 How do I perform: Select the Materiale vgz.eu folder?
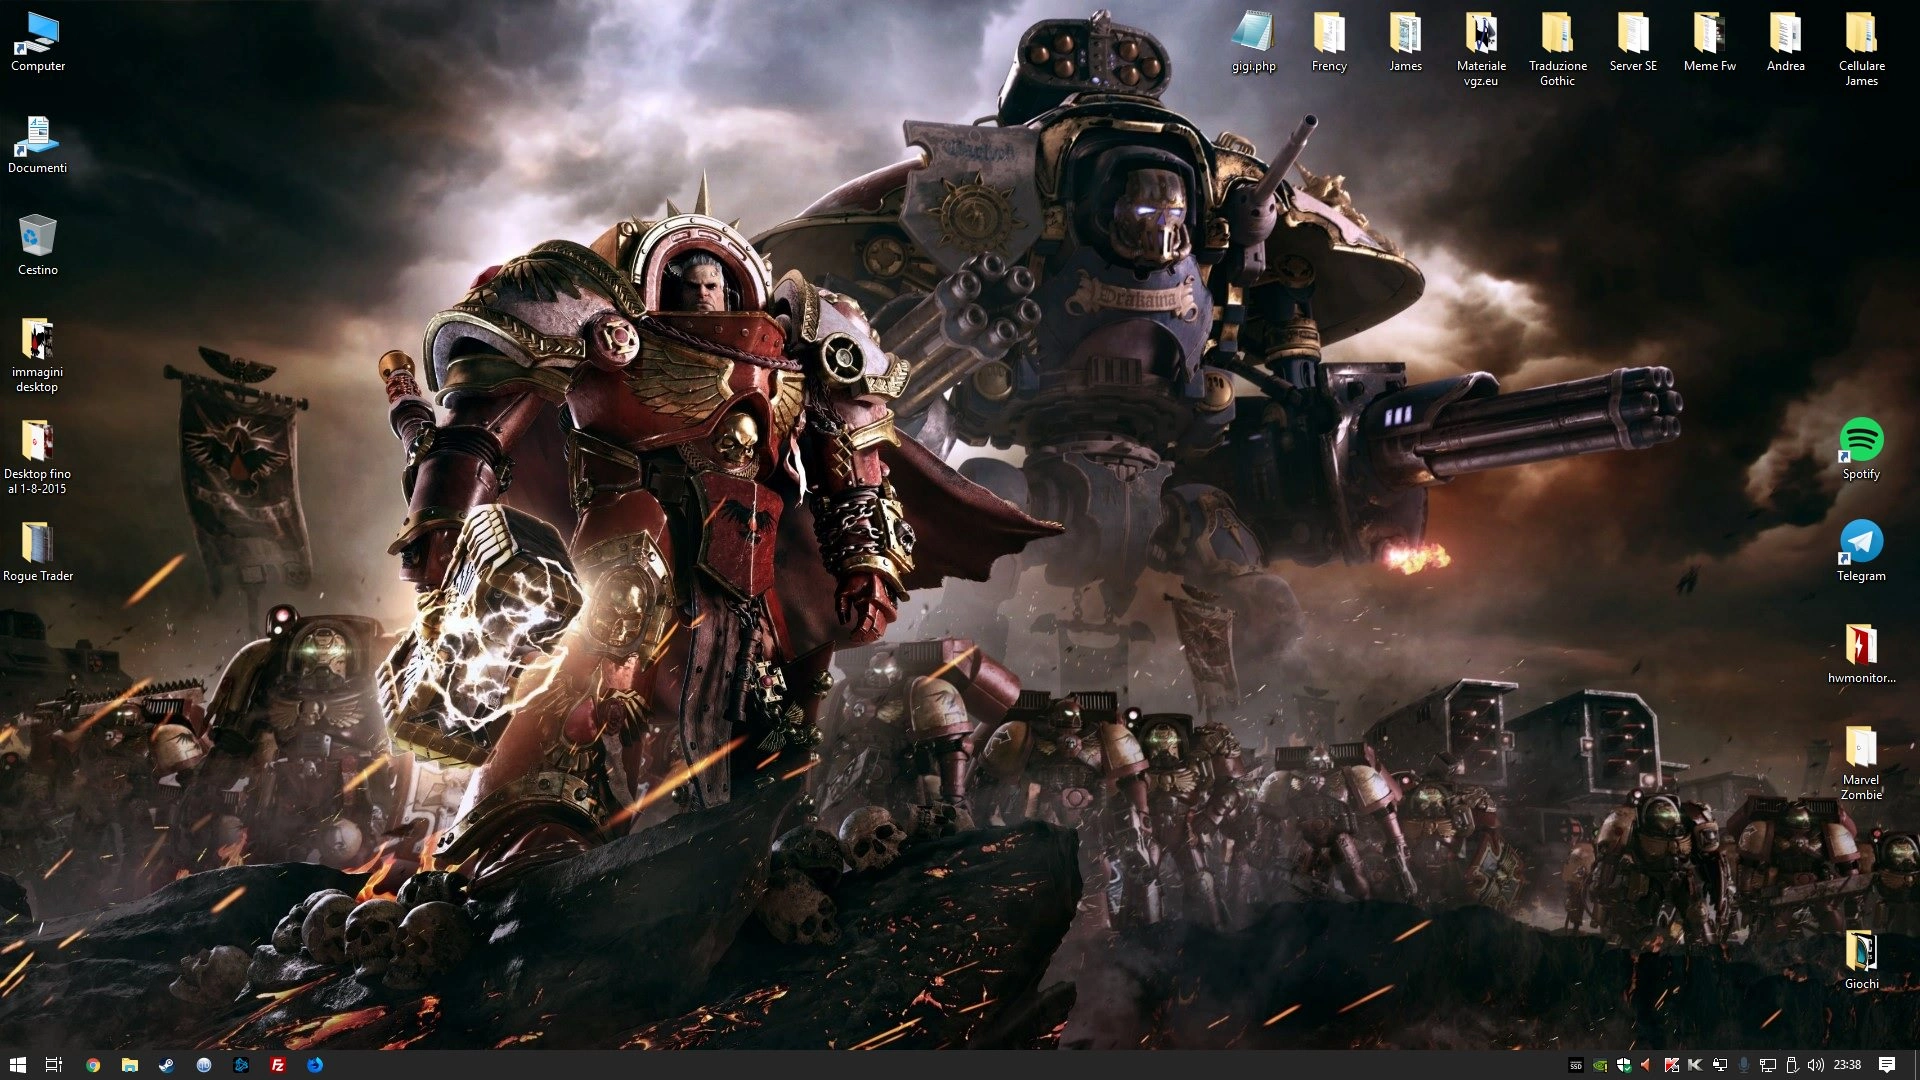(x=1481, y=49)
